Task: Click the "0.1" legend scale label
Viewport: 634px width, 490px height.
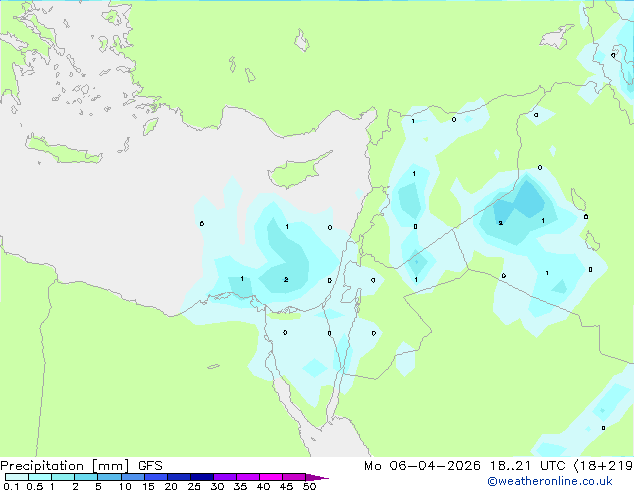Action: point(11,486)
